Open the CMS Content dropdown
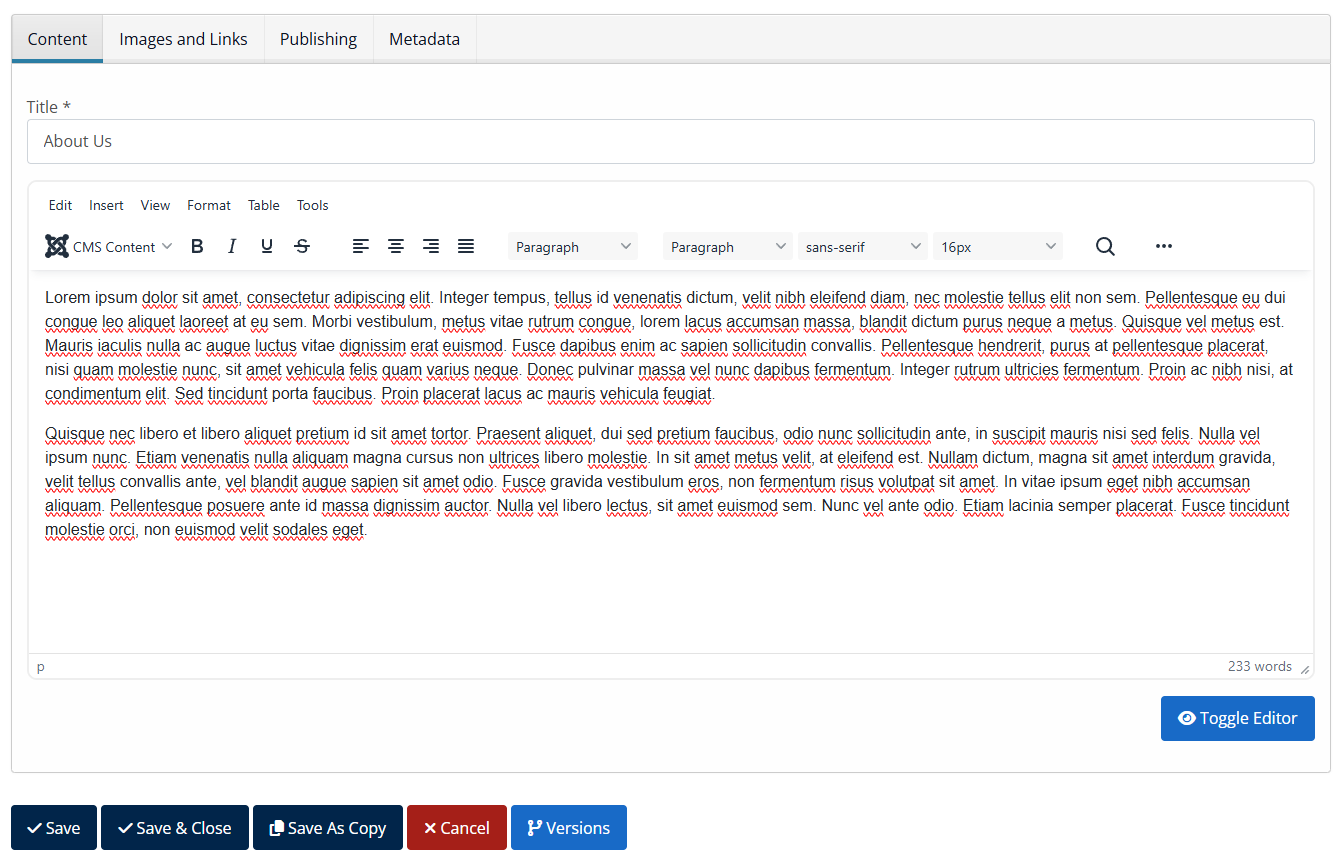The width and height of the screenshot is (1343, 865). pyautogui.click(x=108, y=246)
